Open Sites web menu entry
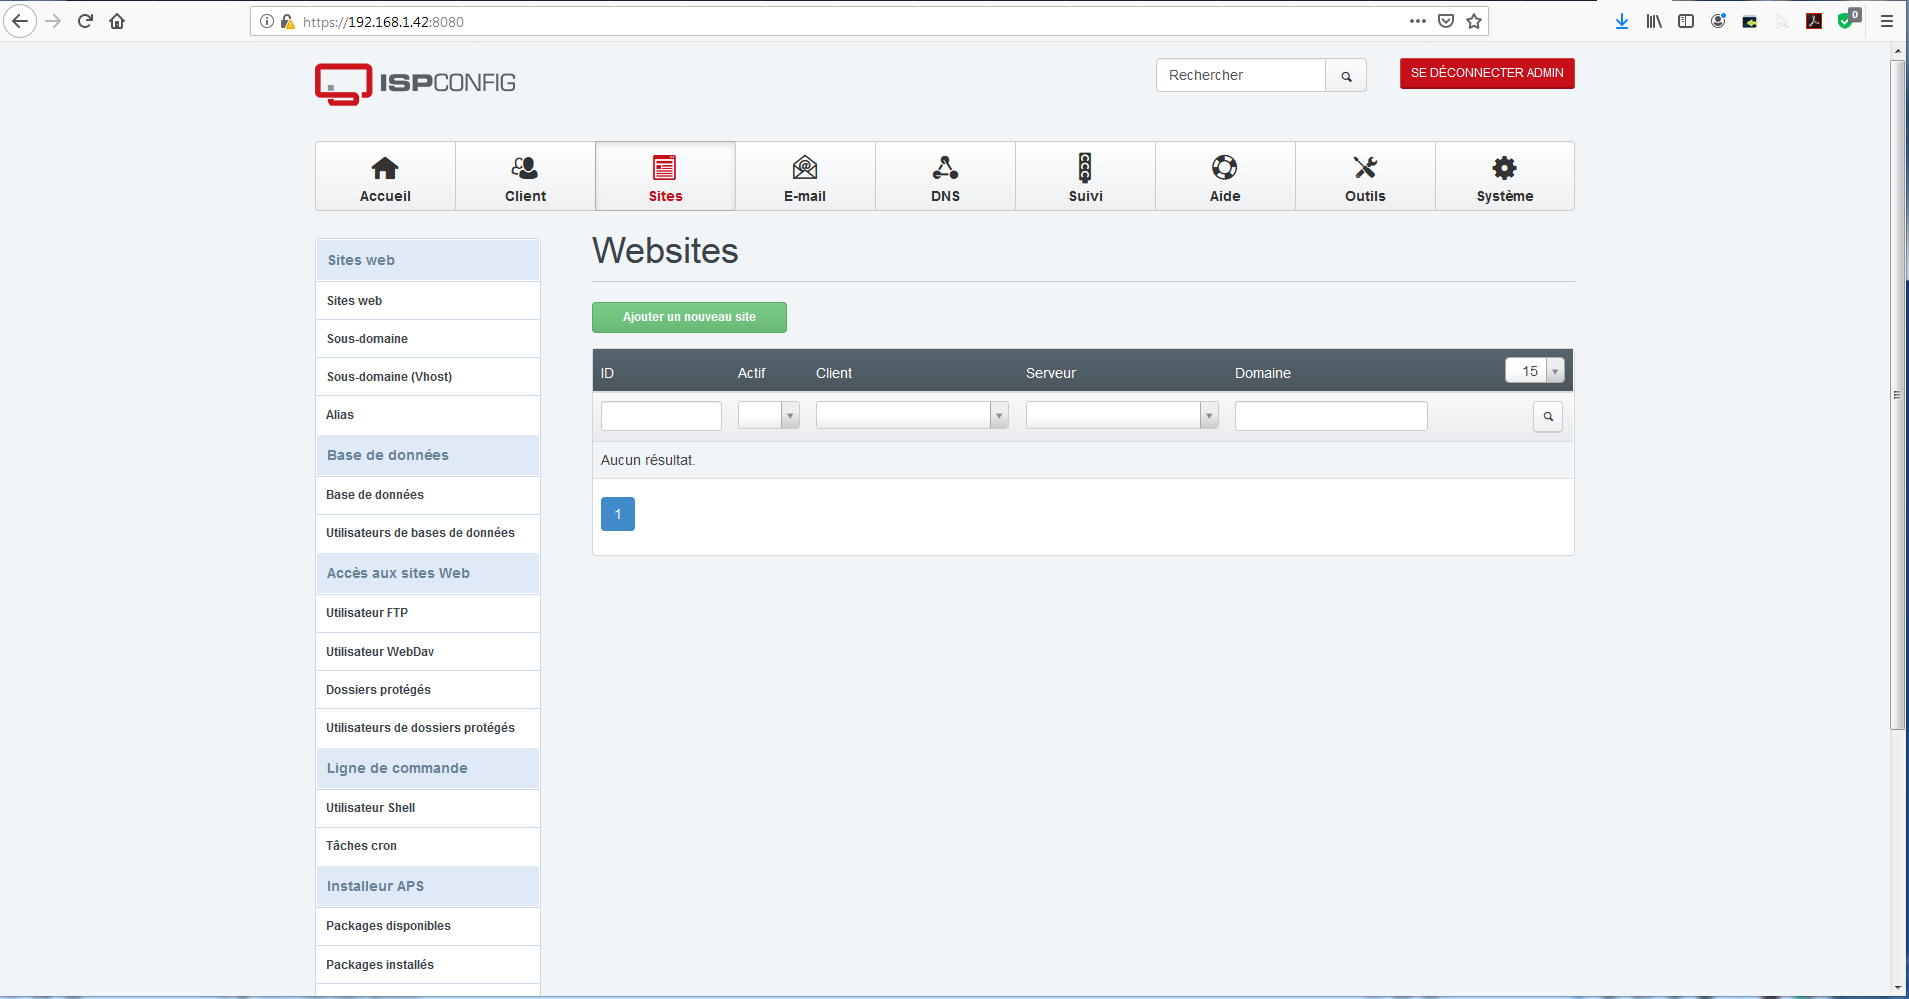Image resolution: width=1909 pixels, height=999 pixels. click(x=428, y=301)
